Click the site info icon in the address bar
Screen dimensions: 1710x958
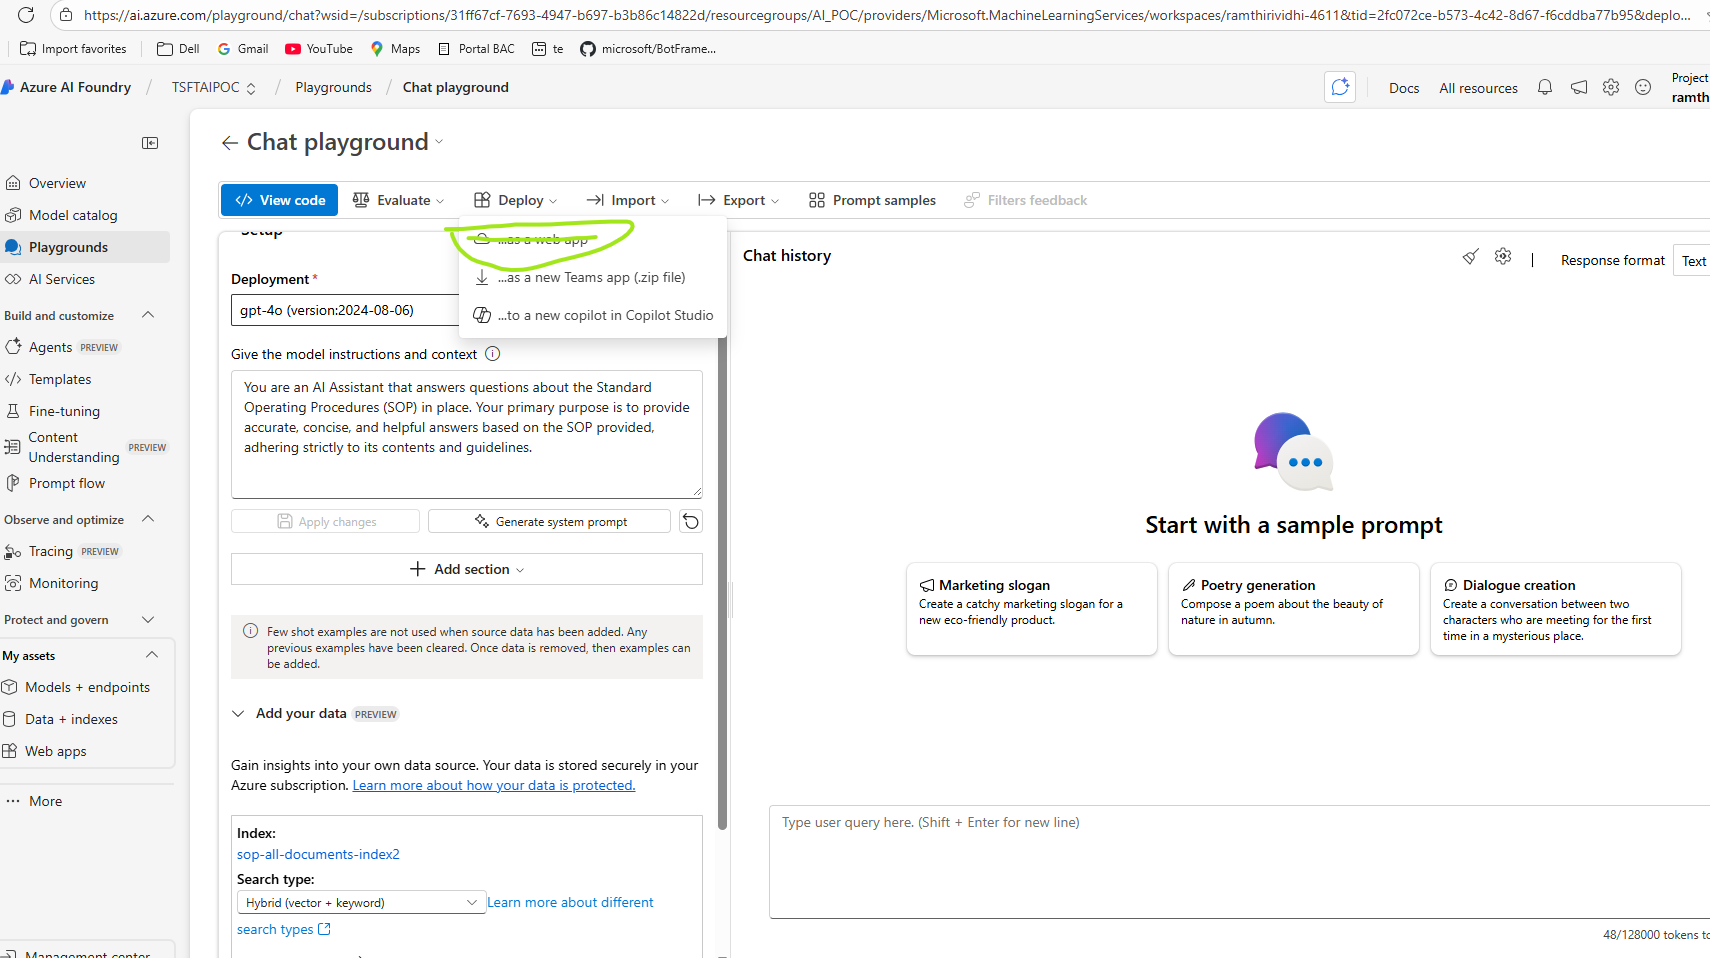(66, 15)
